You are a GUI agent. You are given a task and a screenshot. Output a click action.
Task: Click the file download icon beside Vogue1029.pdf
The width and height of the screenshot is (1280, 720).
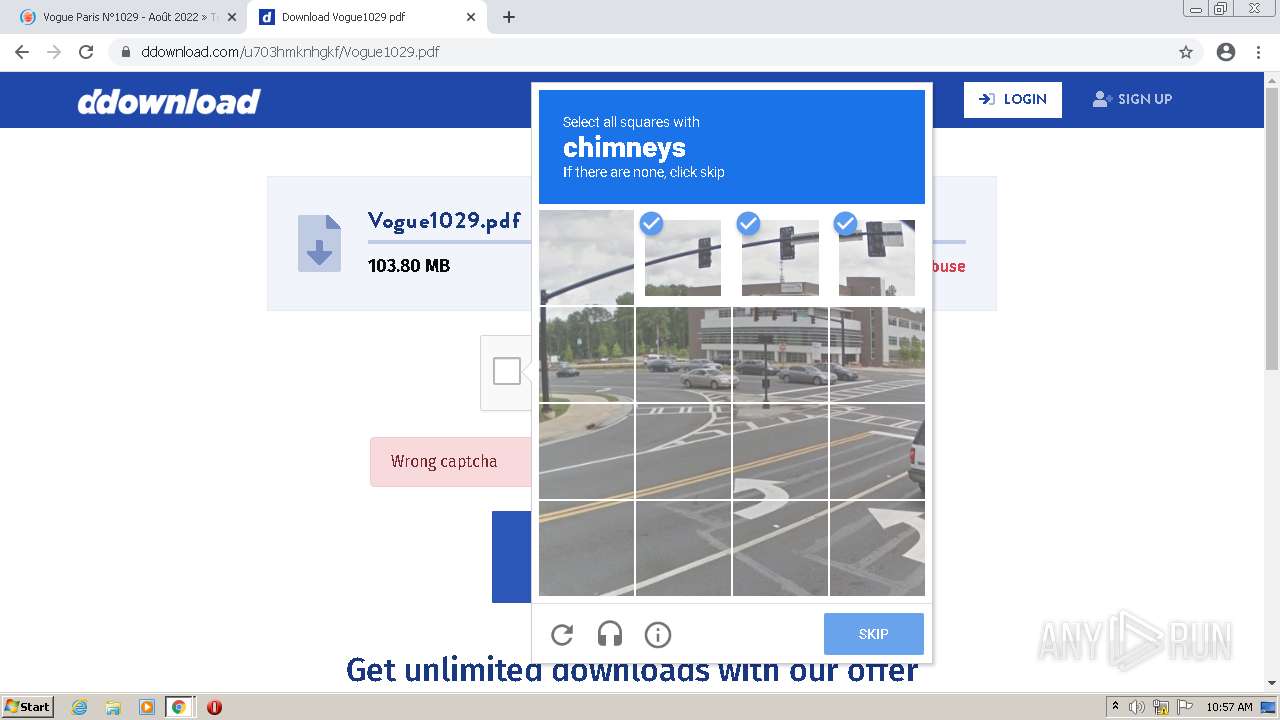(319, 243)
